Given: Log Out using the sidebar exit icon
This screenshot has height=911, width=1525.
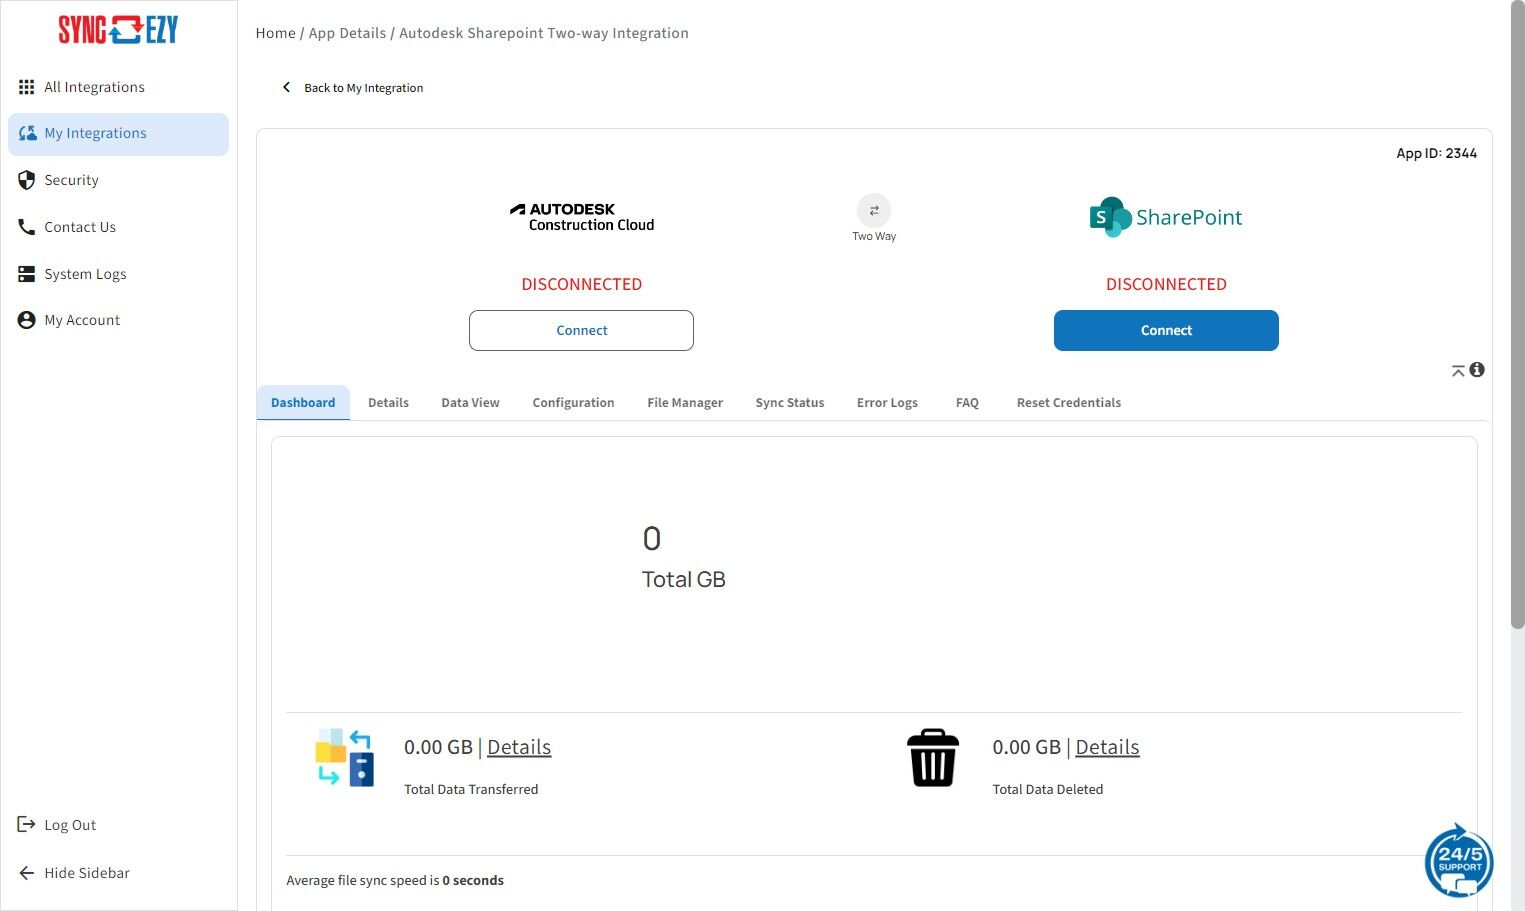Looking at the screenshot, I should [x=27, y=825].
